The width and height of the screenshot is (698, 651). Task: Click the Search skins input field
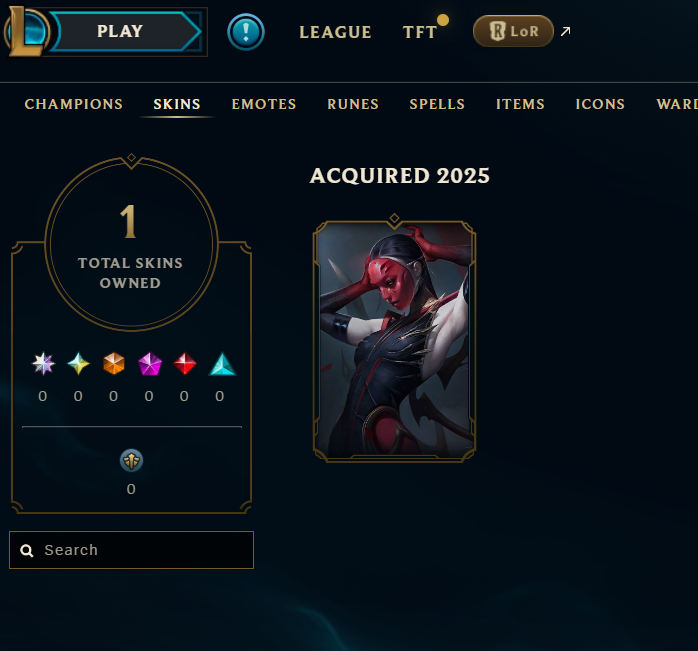131,550
